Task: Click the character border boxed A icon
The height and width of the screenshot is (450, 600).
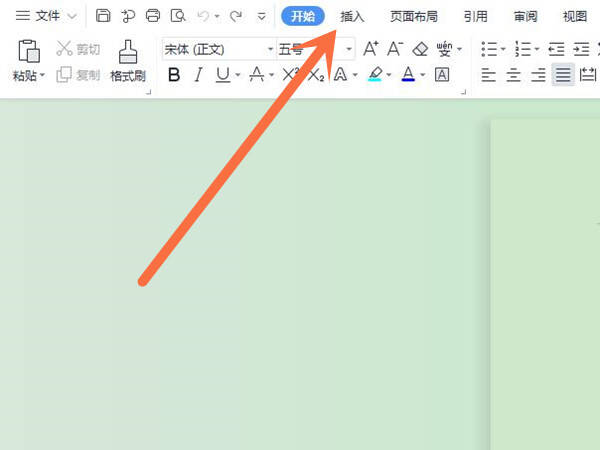Action: pyautogui.click(x=442, y=75)
